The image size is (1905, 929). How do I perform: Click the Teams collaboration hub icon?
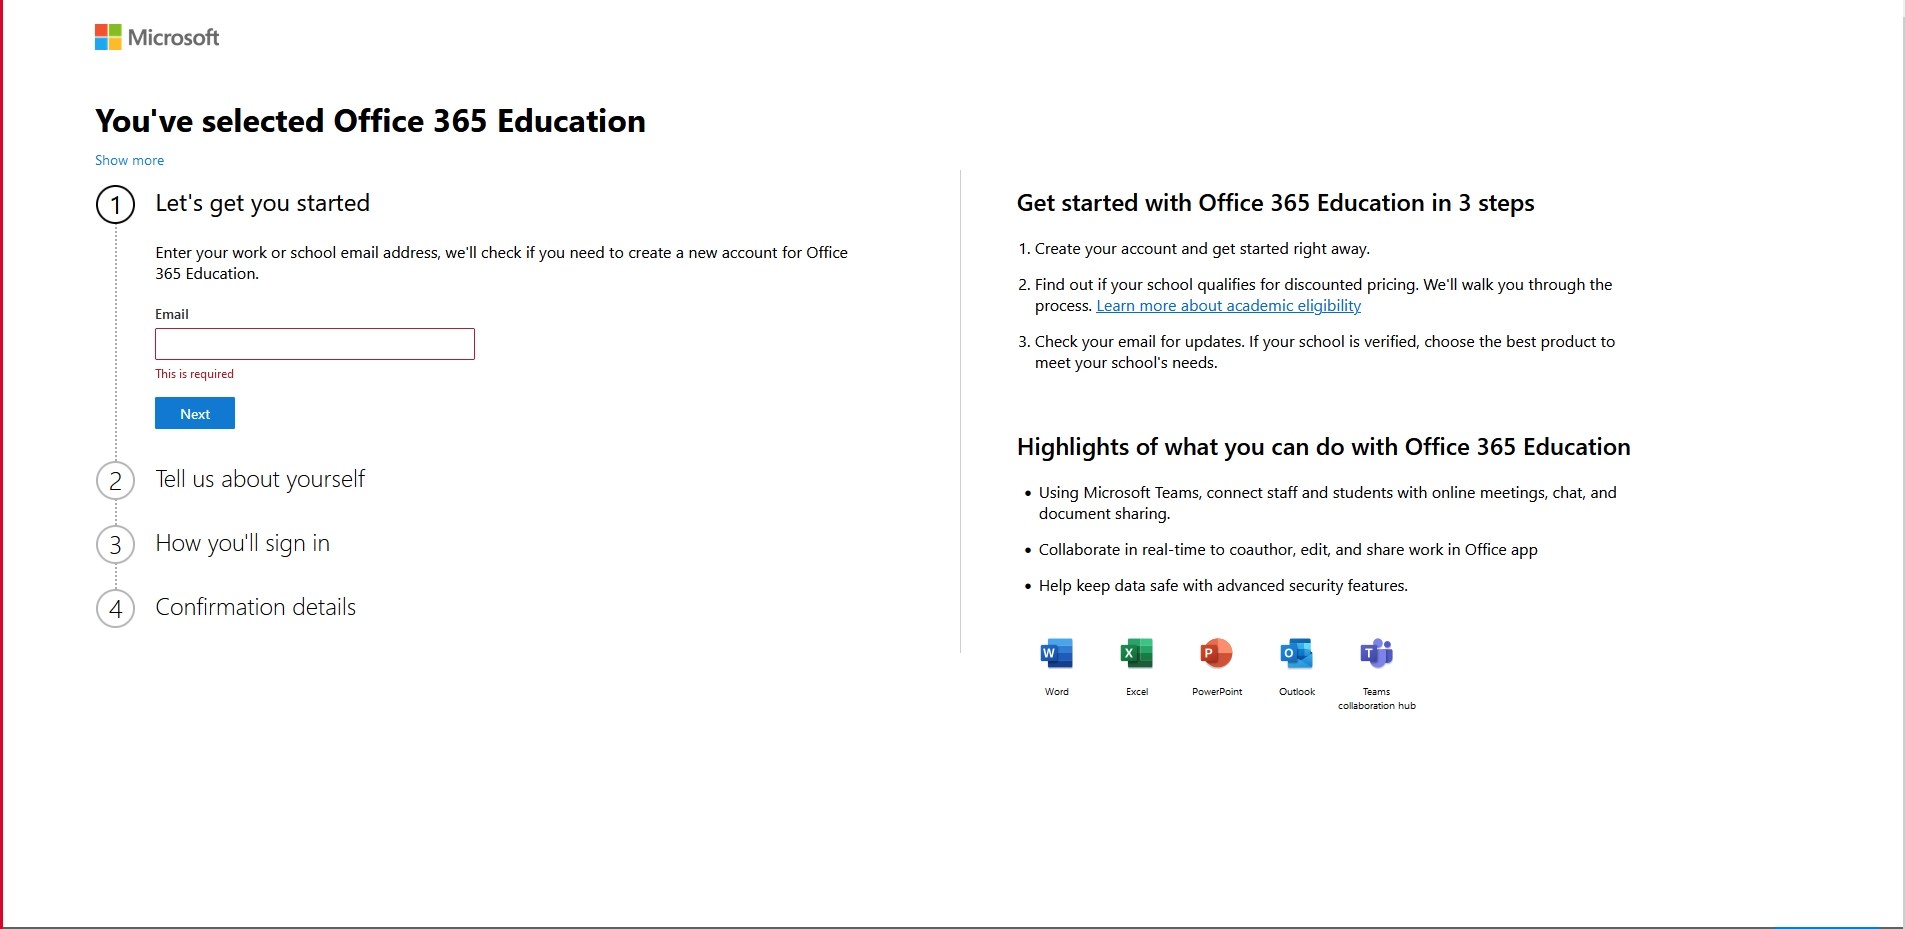pyautogui.click(x=1377, y=655)
